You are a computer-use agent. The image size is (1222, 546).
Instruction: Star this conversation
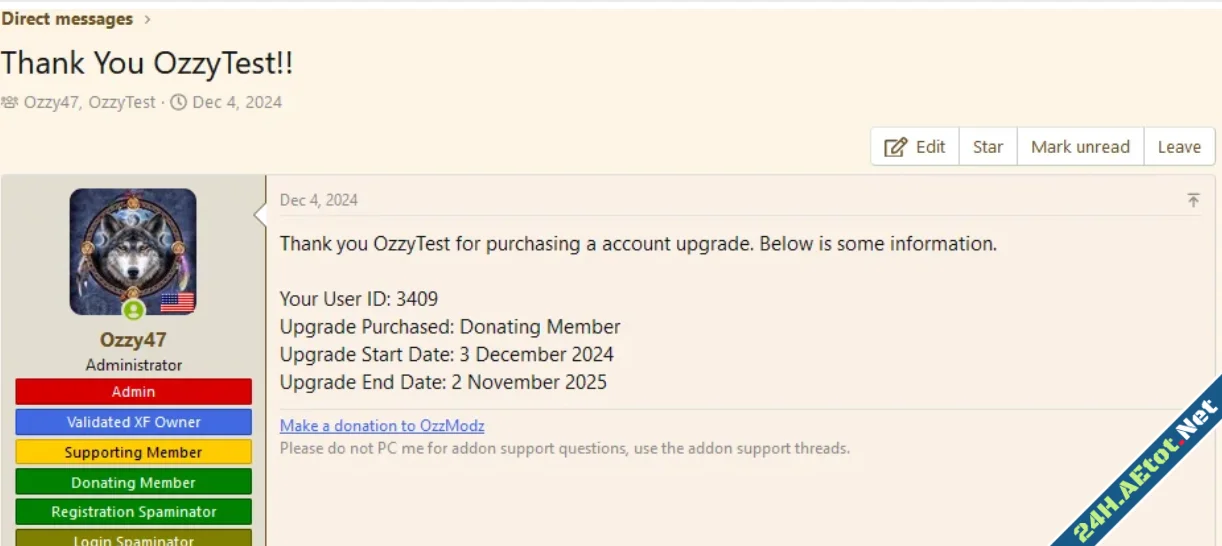[x=987, y=147]
